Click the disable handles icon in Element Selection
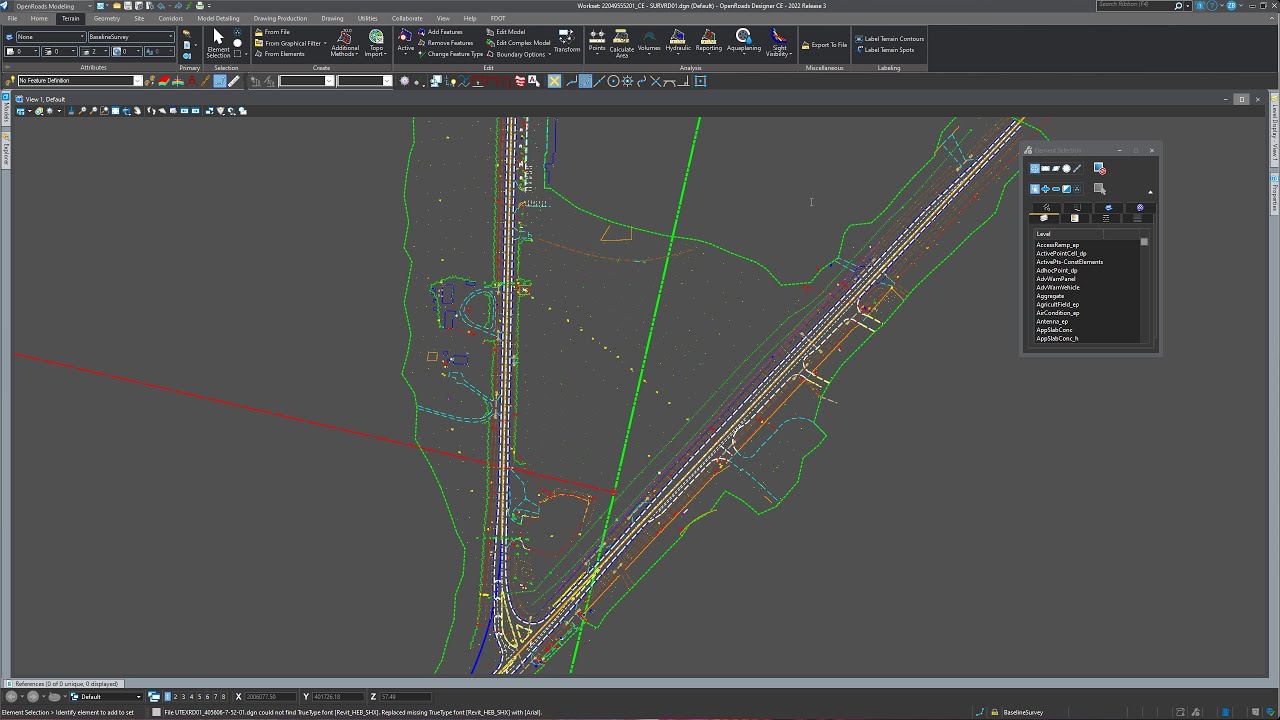1280x720 pixels. (x=1099, y=168)
